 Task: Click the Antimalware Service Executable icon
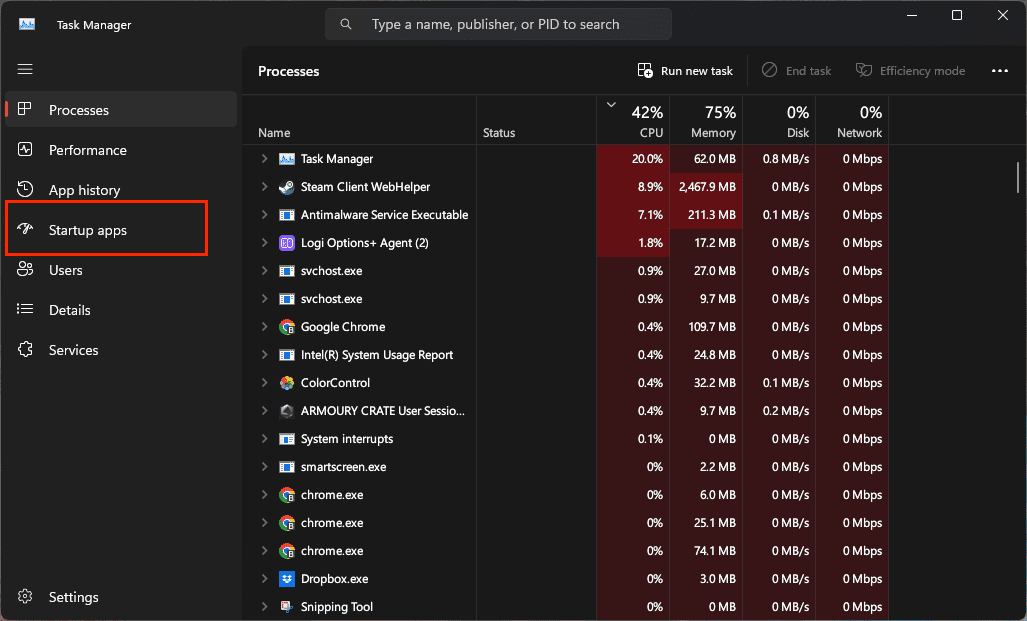coord(286,215)
